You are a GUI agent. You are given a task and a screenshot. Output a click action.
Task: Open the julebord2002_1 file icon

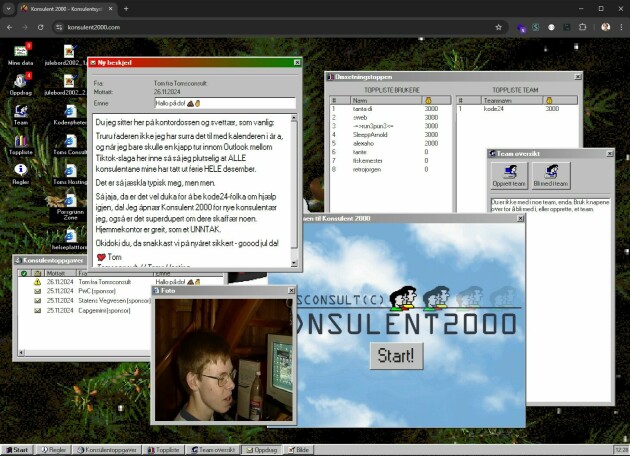pyautogui.click(x=68, y=54)
